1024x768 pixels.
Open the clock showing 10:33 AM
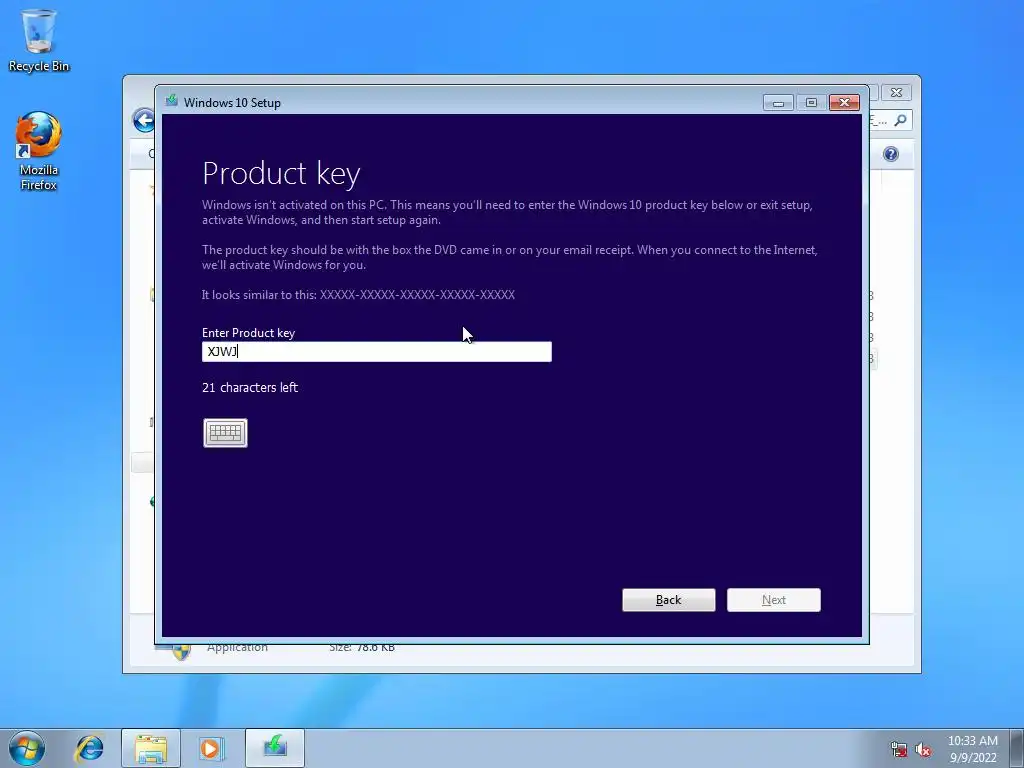[973, 749]
